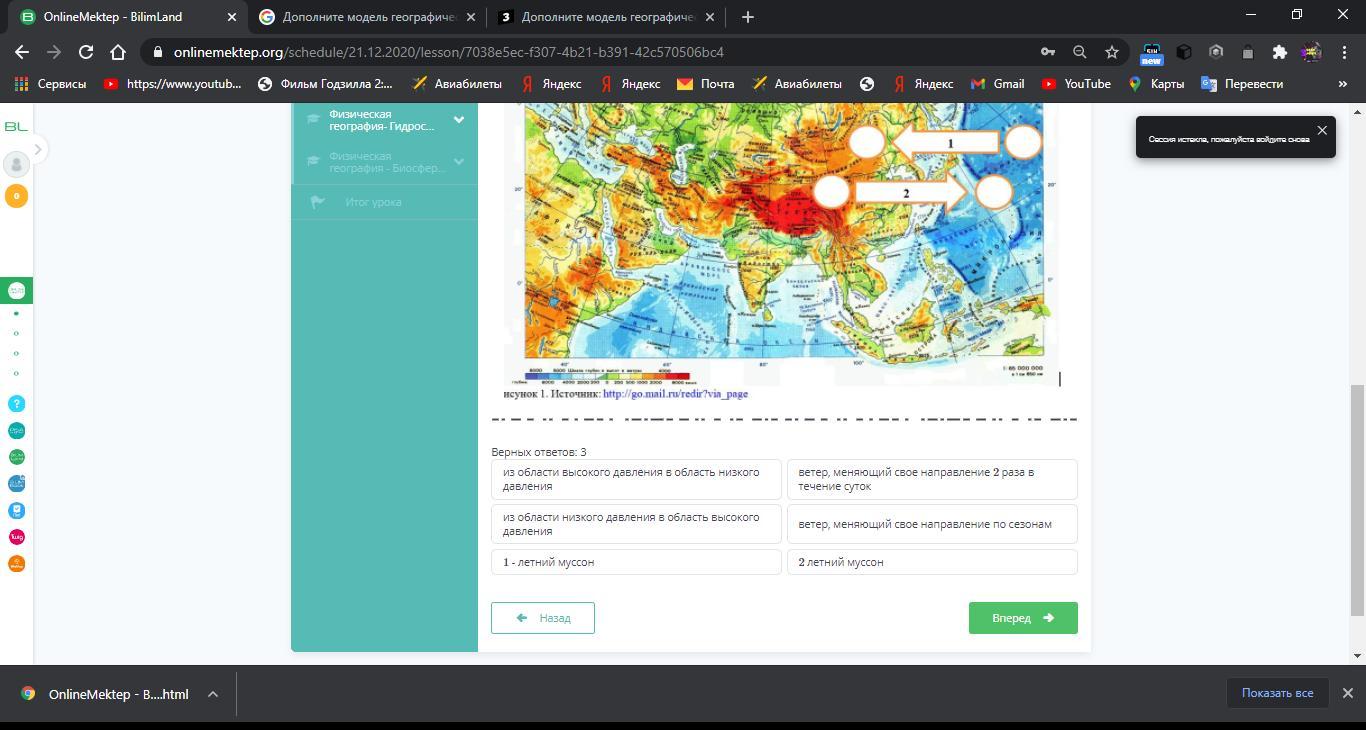Click the green 'Вперед' button

(x=1022, y=618)
